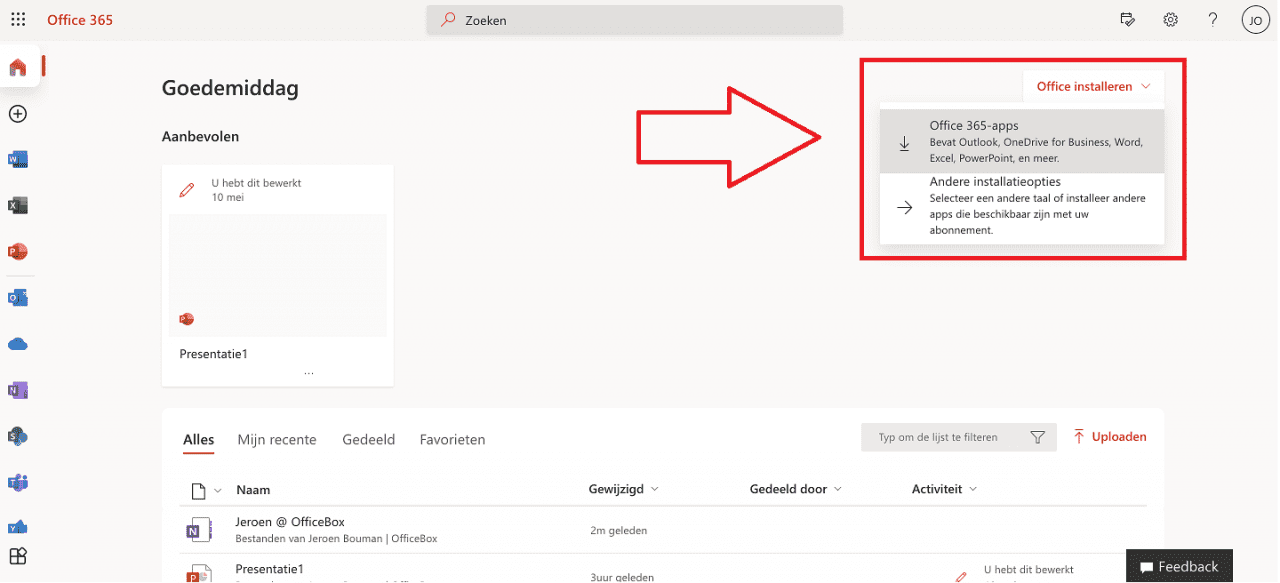Open the app launcher waffle icon
This screenshot has width=1280, height=583.
18,20
